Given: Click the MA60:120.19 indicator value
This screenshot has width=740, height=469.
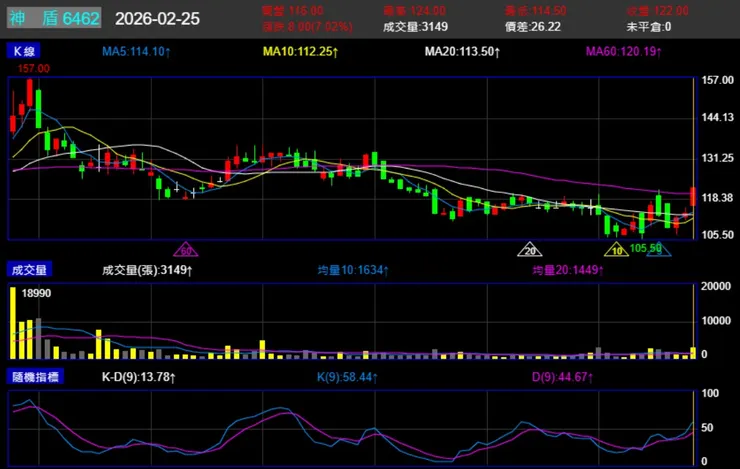Looking at the screenshot, I should [623, 51].
